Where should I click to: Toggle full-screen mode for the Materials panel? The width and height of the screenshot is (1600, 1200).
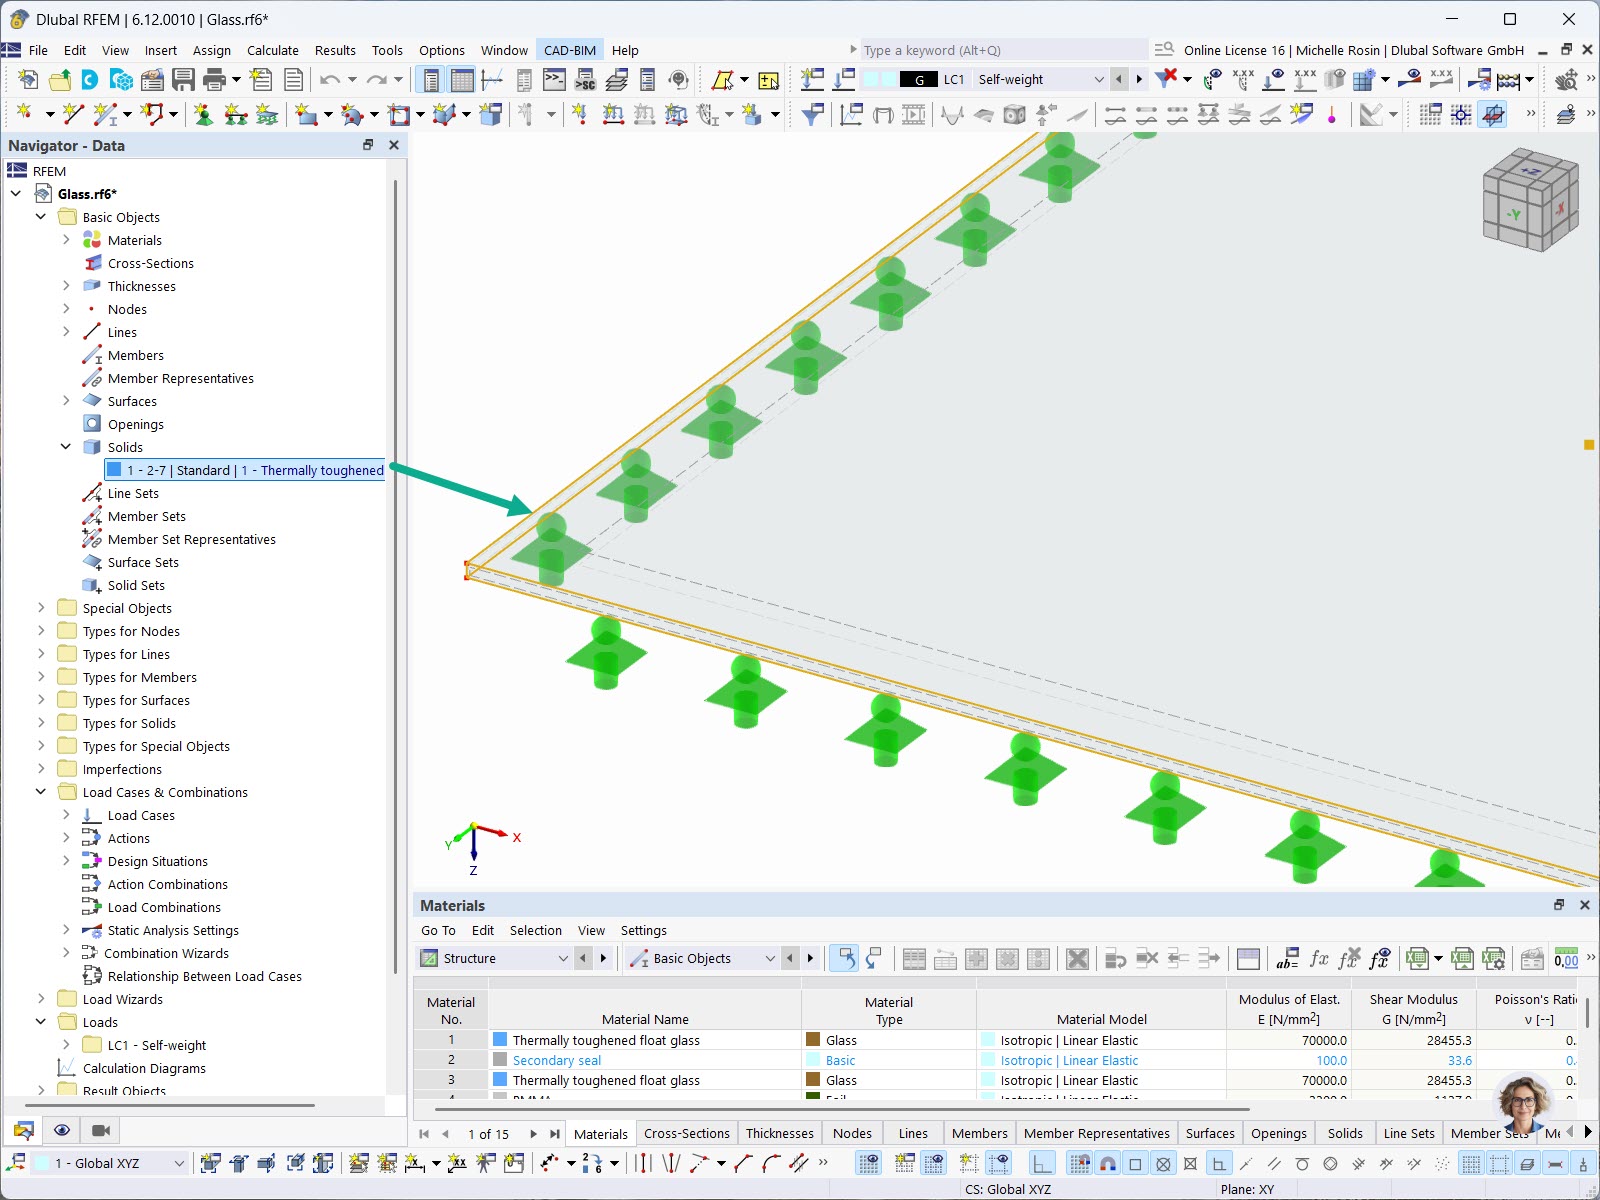pyautogui.click(x=1559, y=905)
